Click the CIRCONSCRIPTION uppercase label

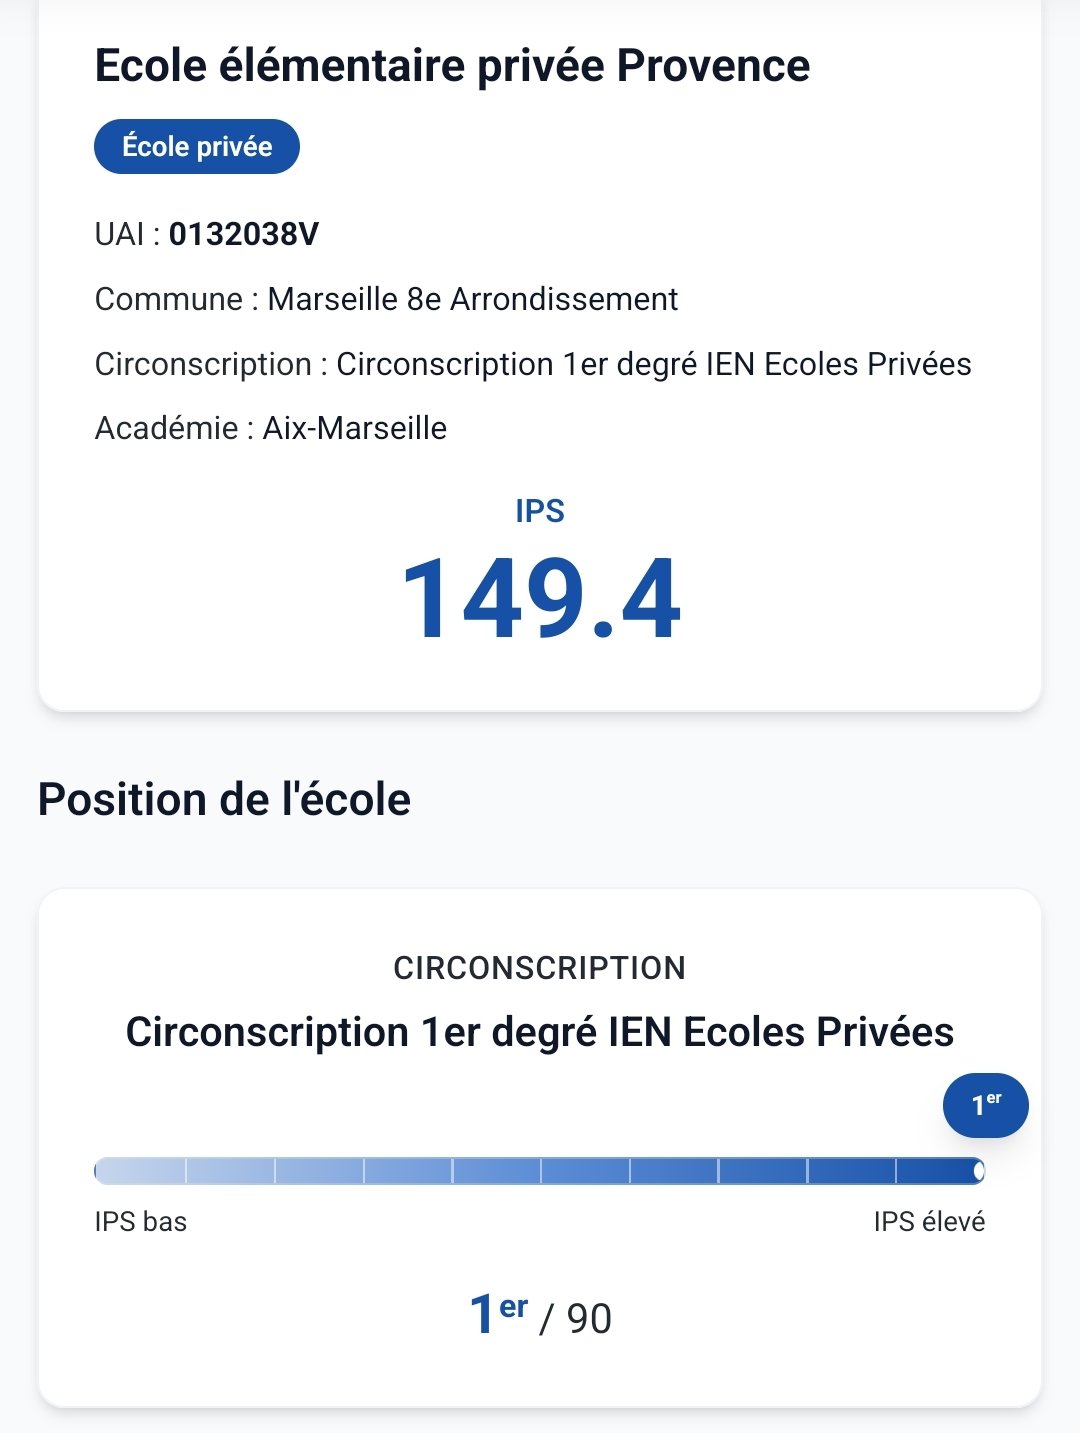[540, 968]
